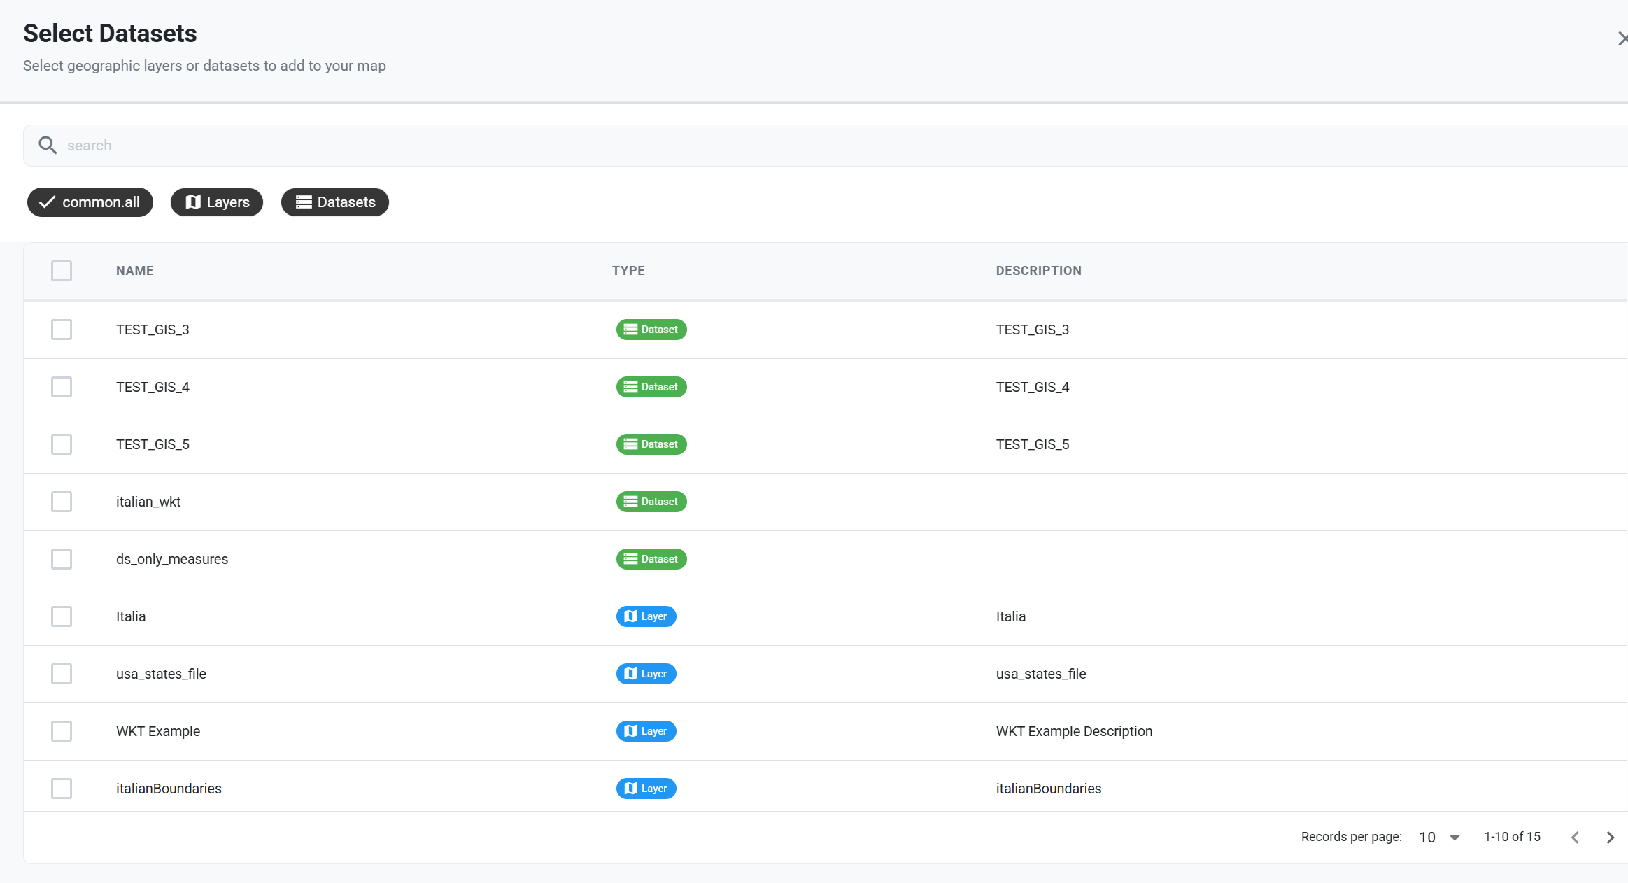This screenshot has width=1628, height=883.
Task: Click the Italia description cell
Action: 1011,617
